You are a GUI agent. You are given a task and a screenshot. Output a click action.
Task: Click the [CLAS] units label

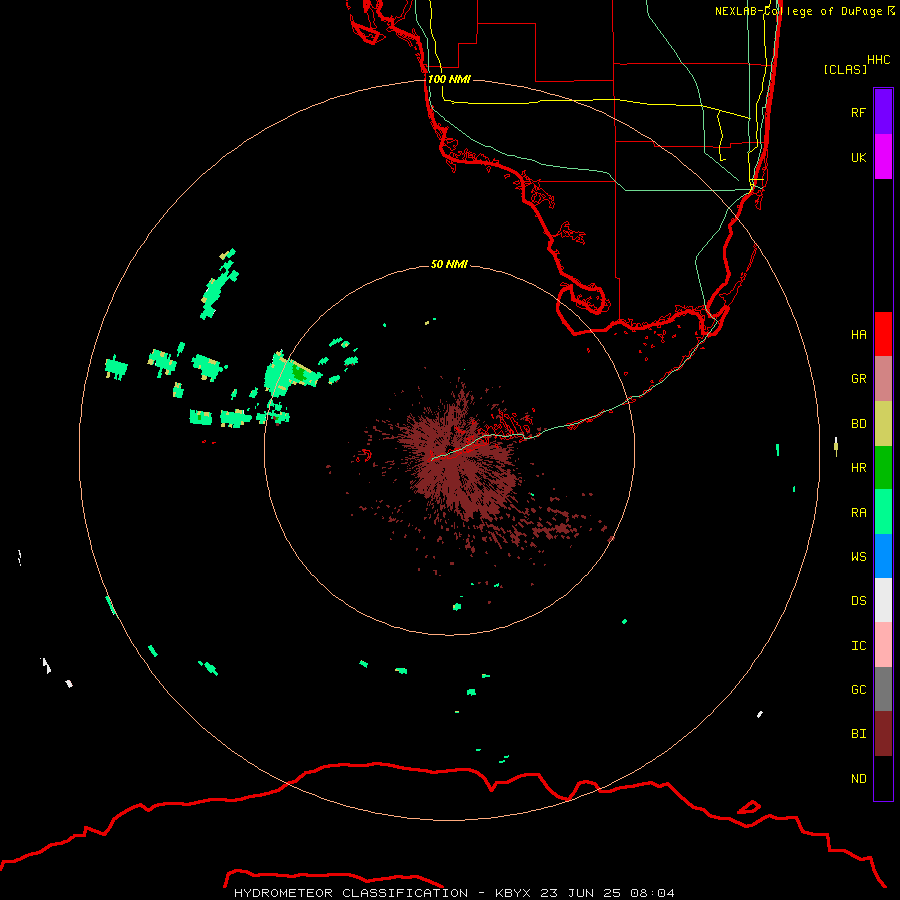pyautogui.click(x=845, y=69)
